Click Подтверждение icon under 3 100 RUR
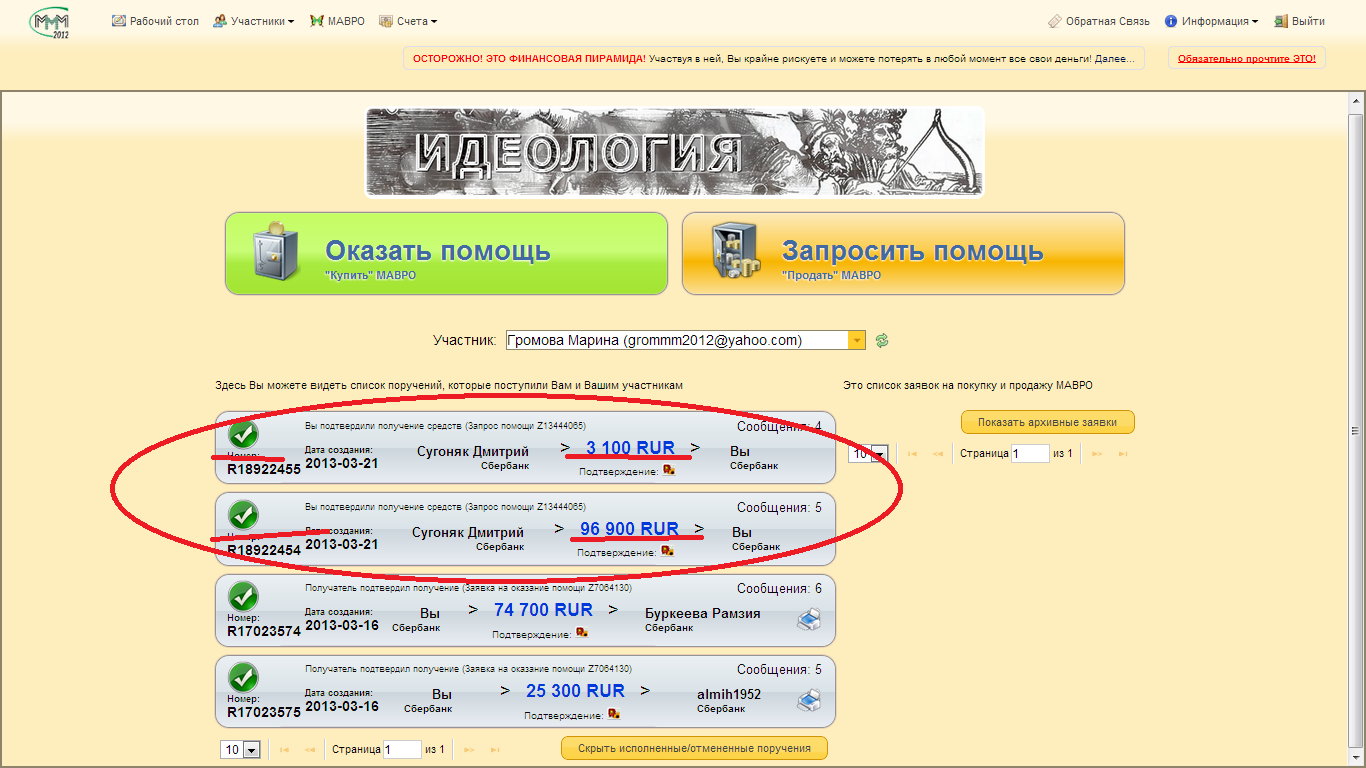 [x=668, y=470]
